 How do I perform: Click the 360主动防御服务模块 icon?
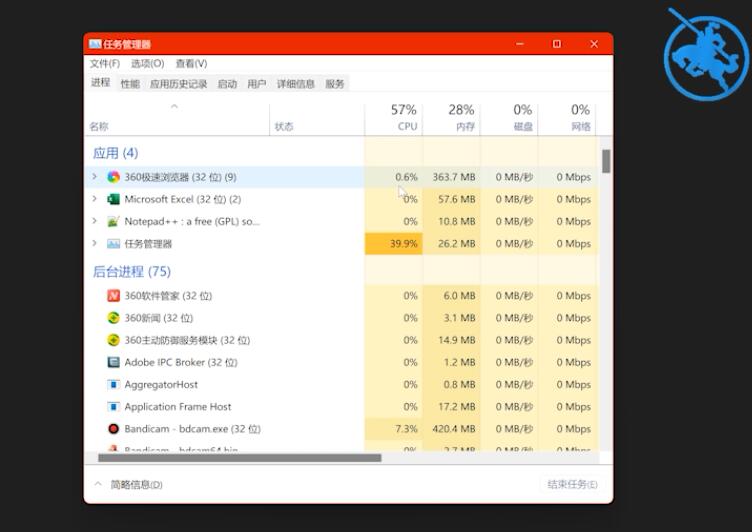point(114,340)
